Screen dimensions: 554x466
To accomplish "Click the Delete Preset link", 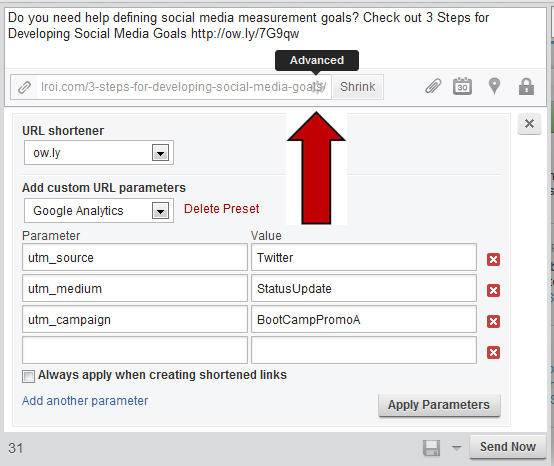I will 222,209.
